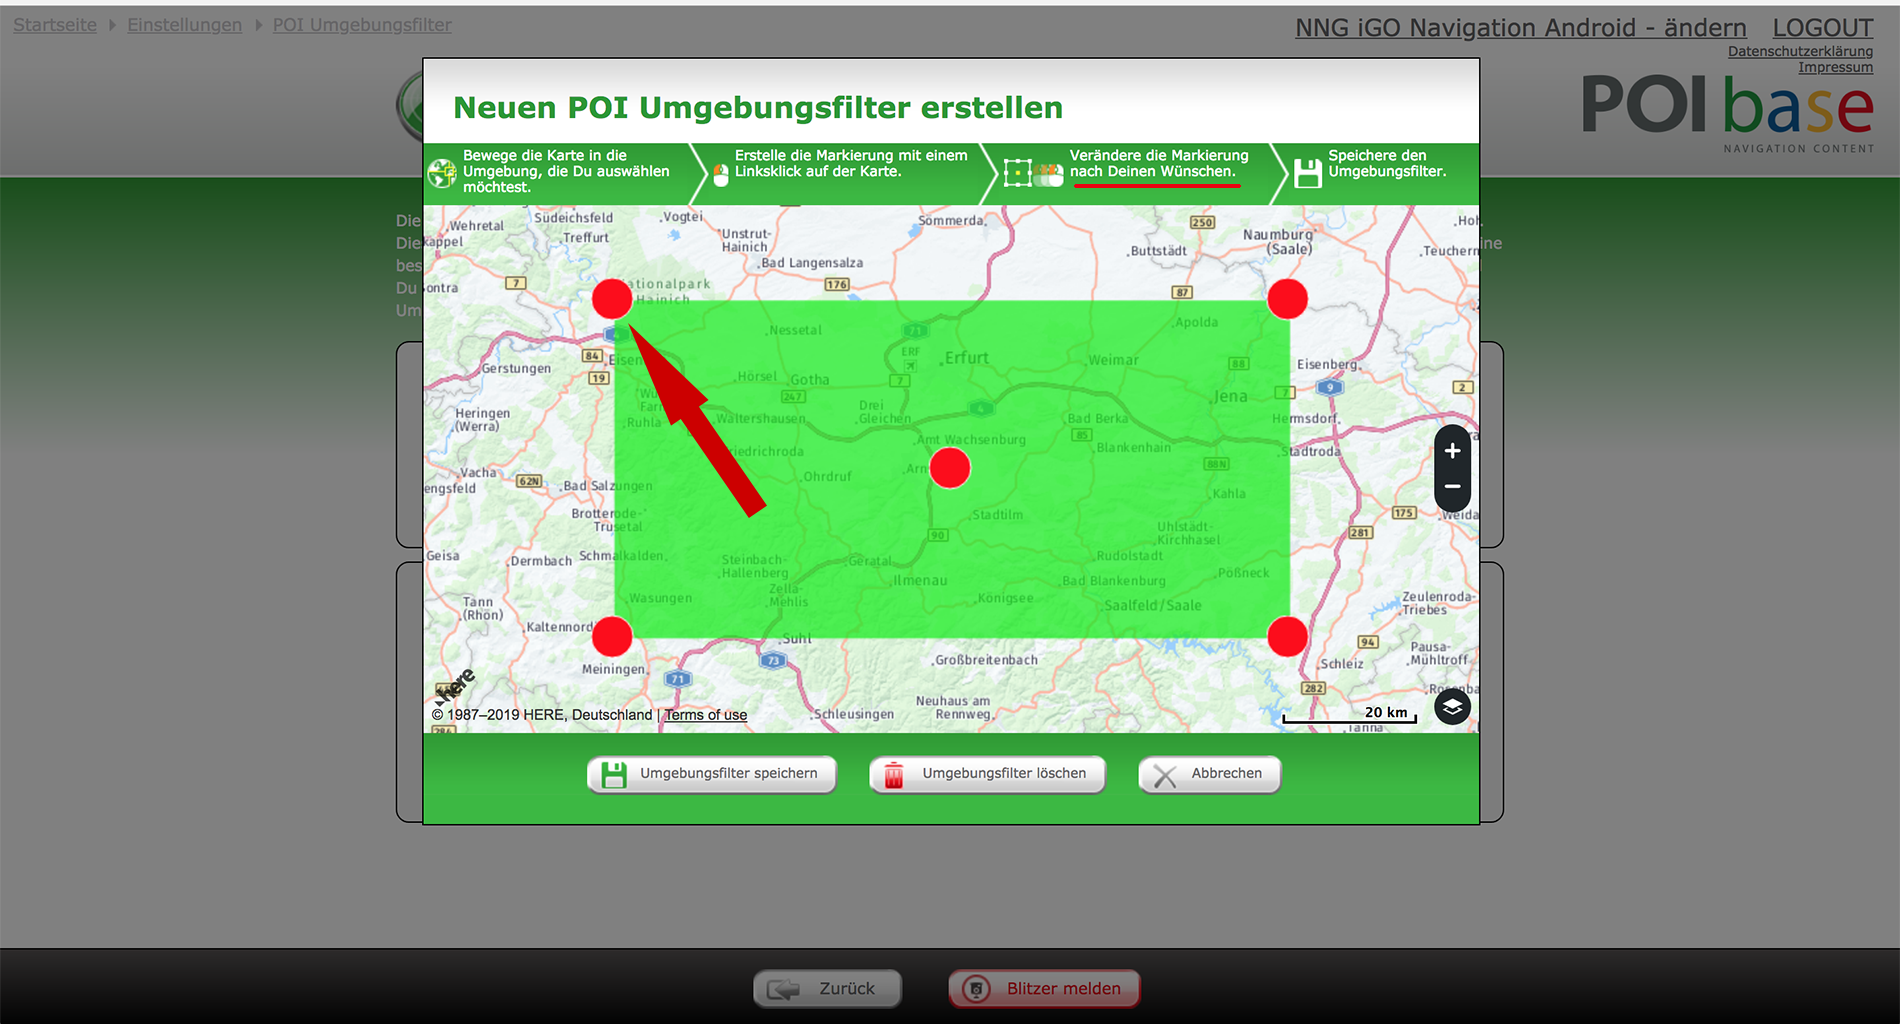Image resolution: width=1900 pixels, height=1024 pixels.
Task: Open the Terms of use link
Action: (x=706, y=715)
